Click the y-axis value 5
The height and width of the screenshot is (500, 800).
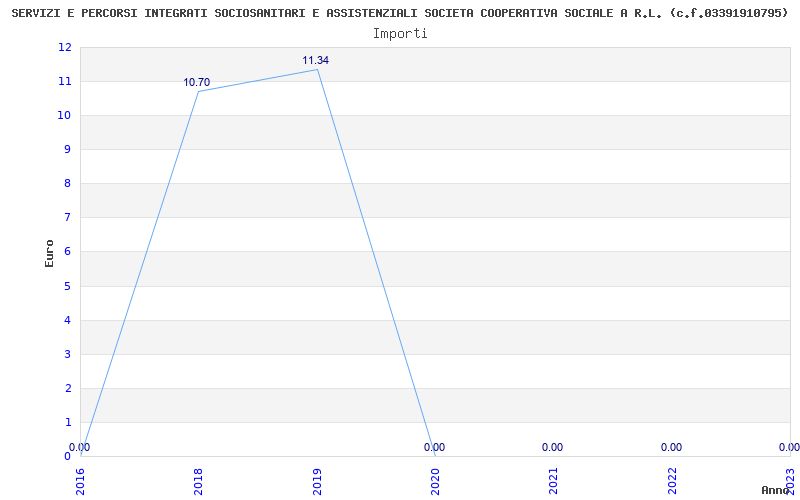[68, 286]
